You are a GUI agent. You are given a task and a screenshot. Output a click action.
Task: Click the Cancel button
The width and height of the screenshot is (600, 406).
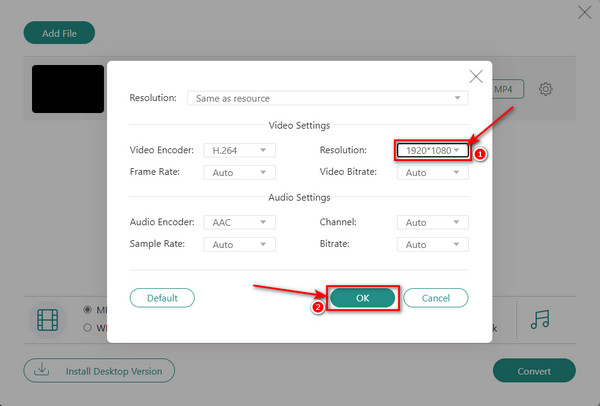[436, 298]
